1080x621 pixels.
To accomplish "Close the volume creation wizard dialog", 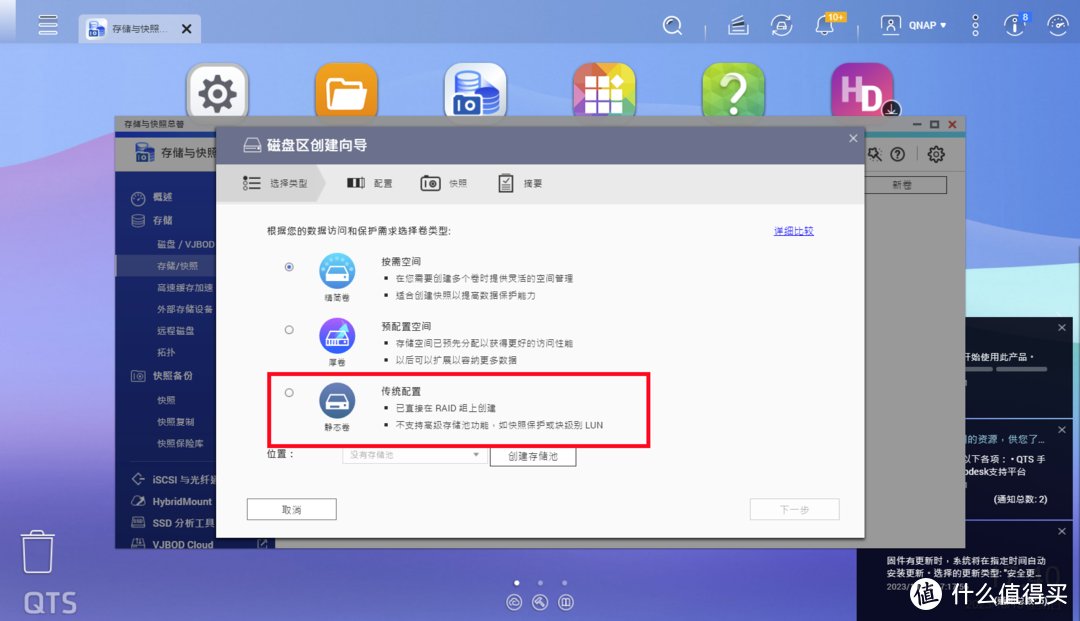I will pos(853,138).
